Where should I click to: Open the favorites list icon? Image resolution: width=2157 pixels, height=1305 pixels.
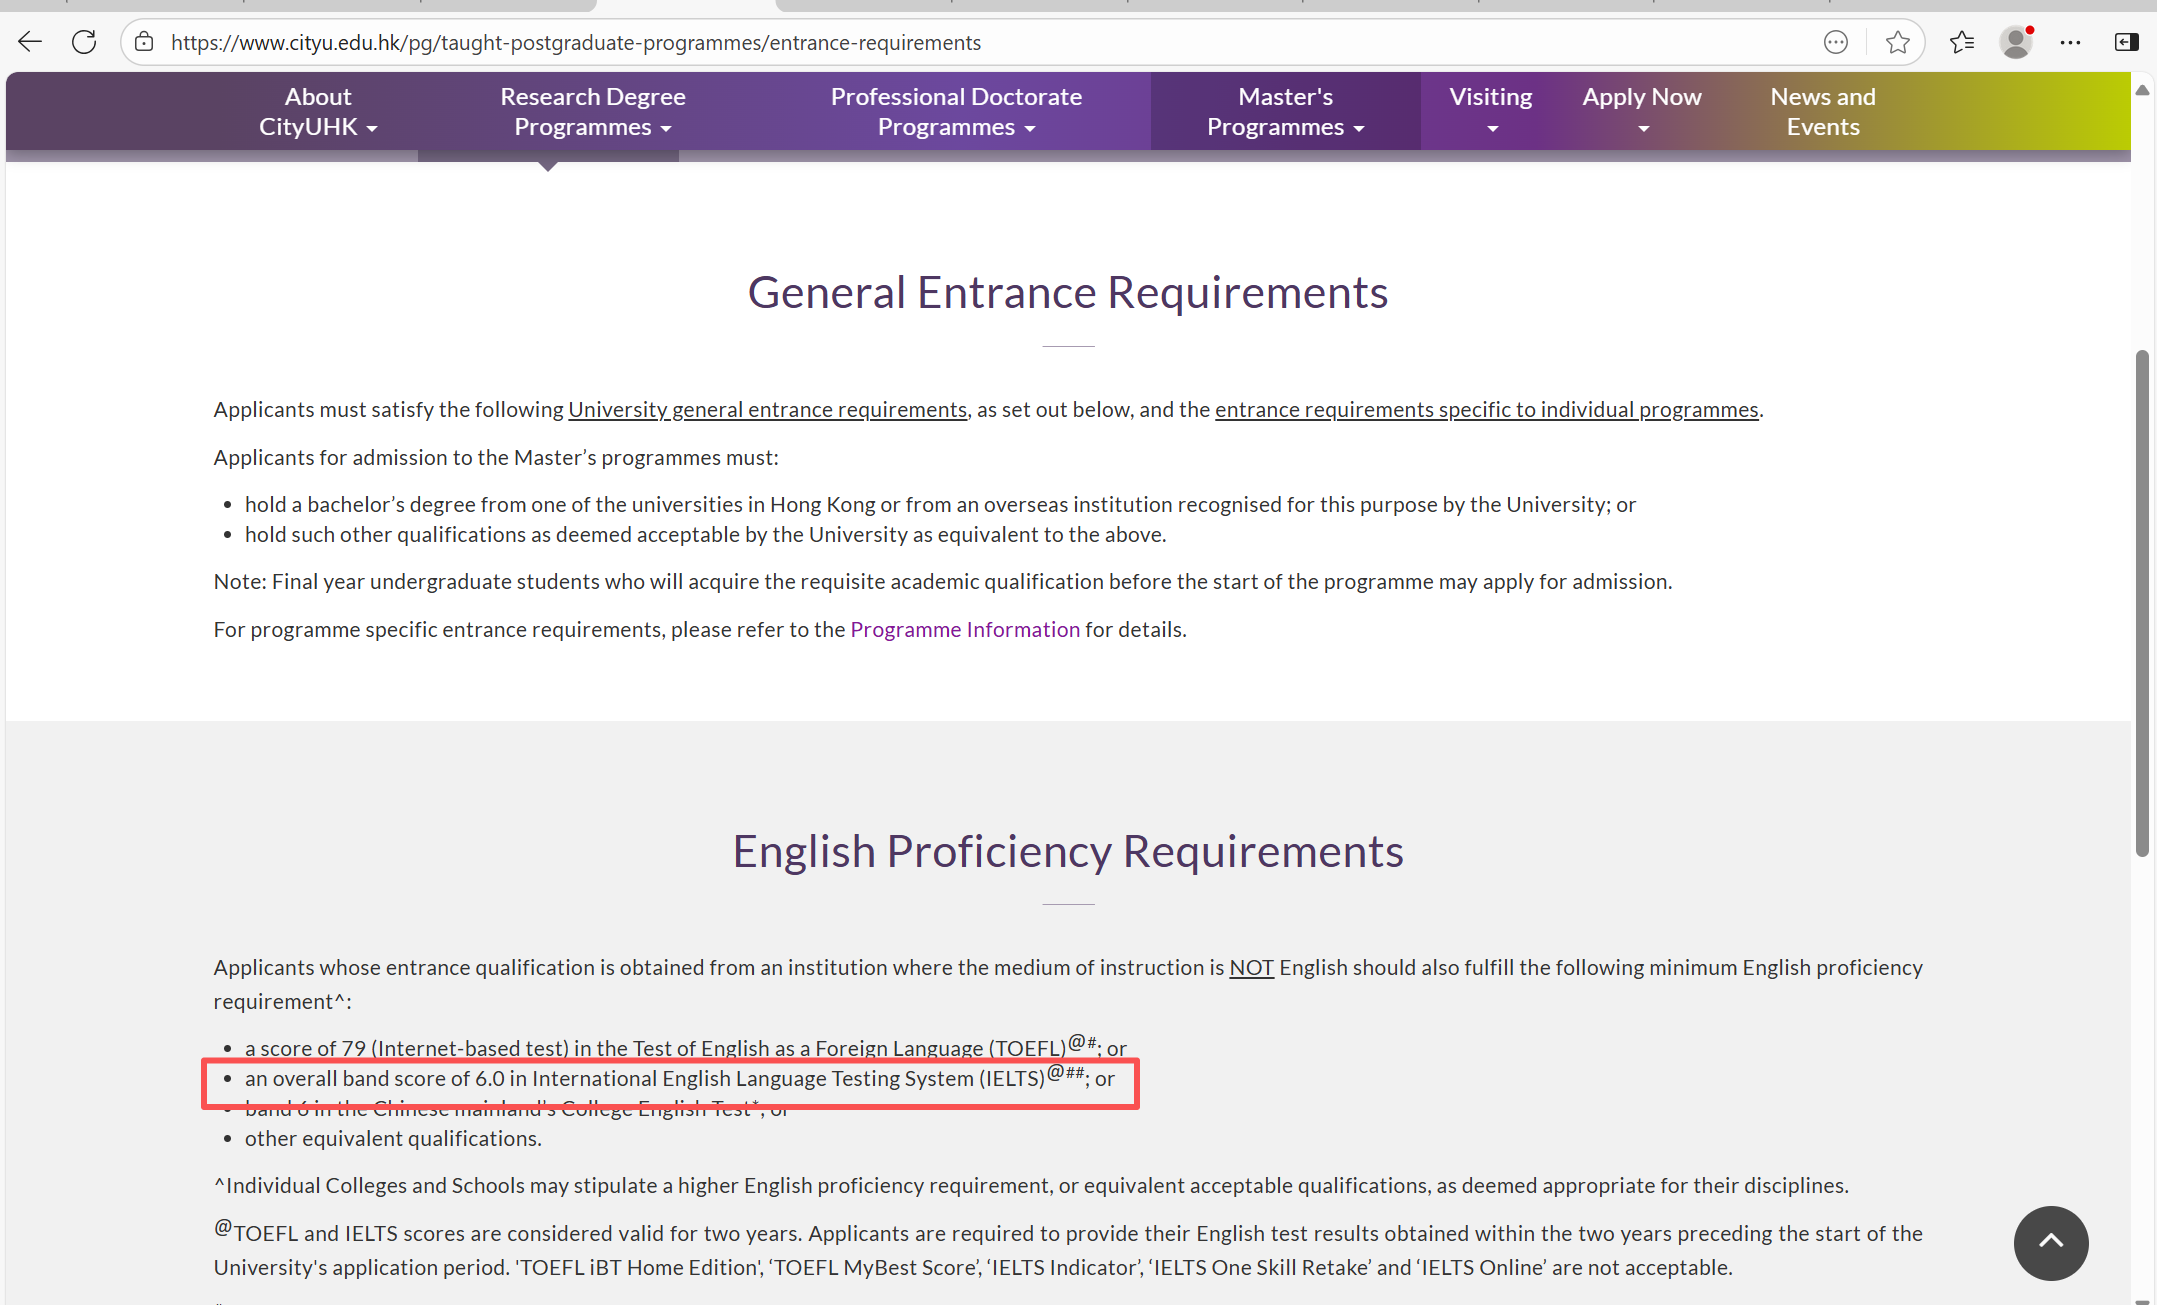tap(1961, 42)
